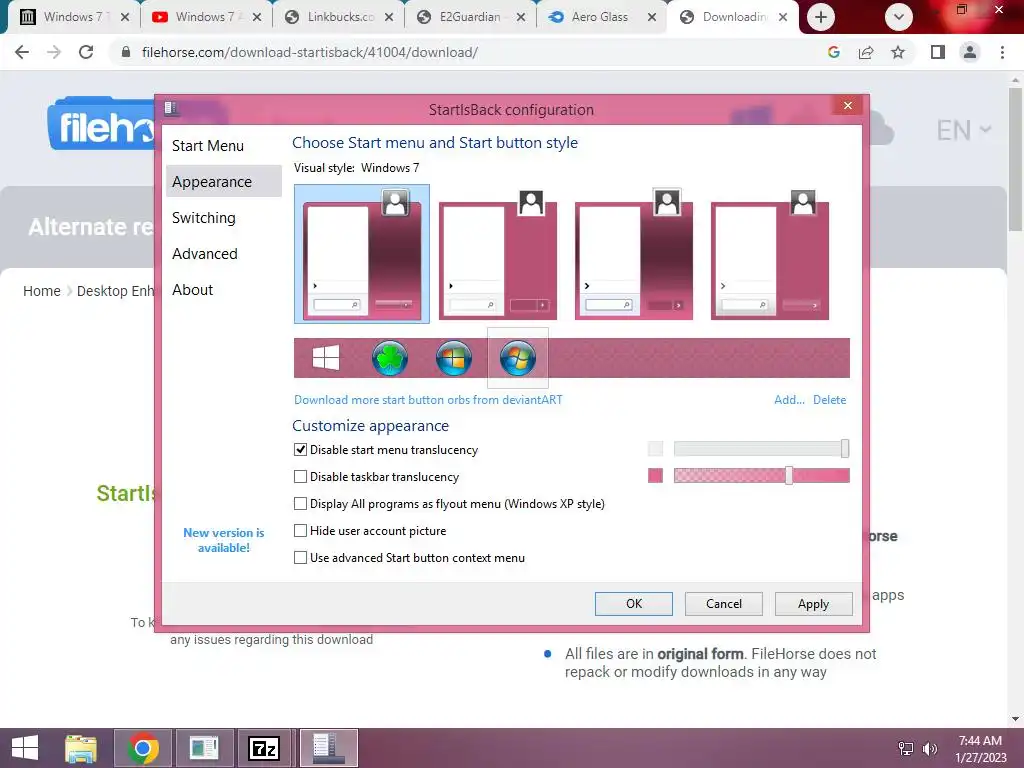Expand the Chrome tab search dropdown
Viewport: 1024px width, 768px height.
899,17
